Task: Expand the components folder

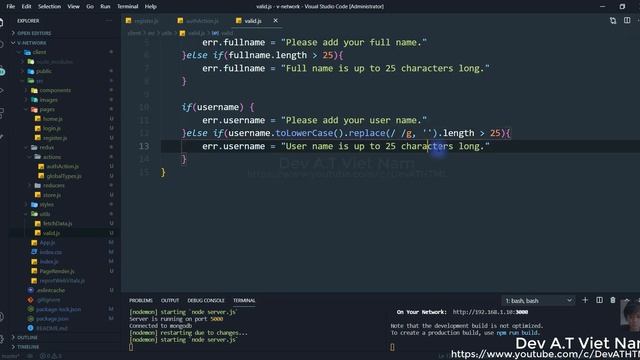Action: (x=55, y=90)
